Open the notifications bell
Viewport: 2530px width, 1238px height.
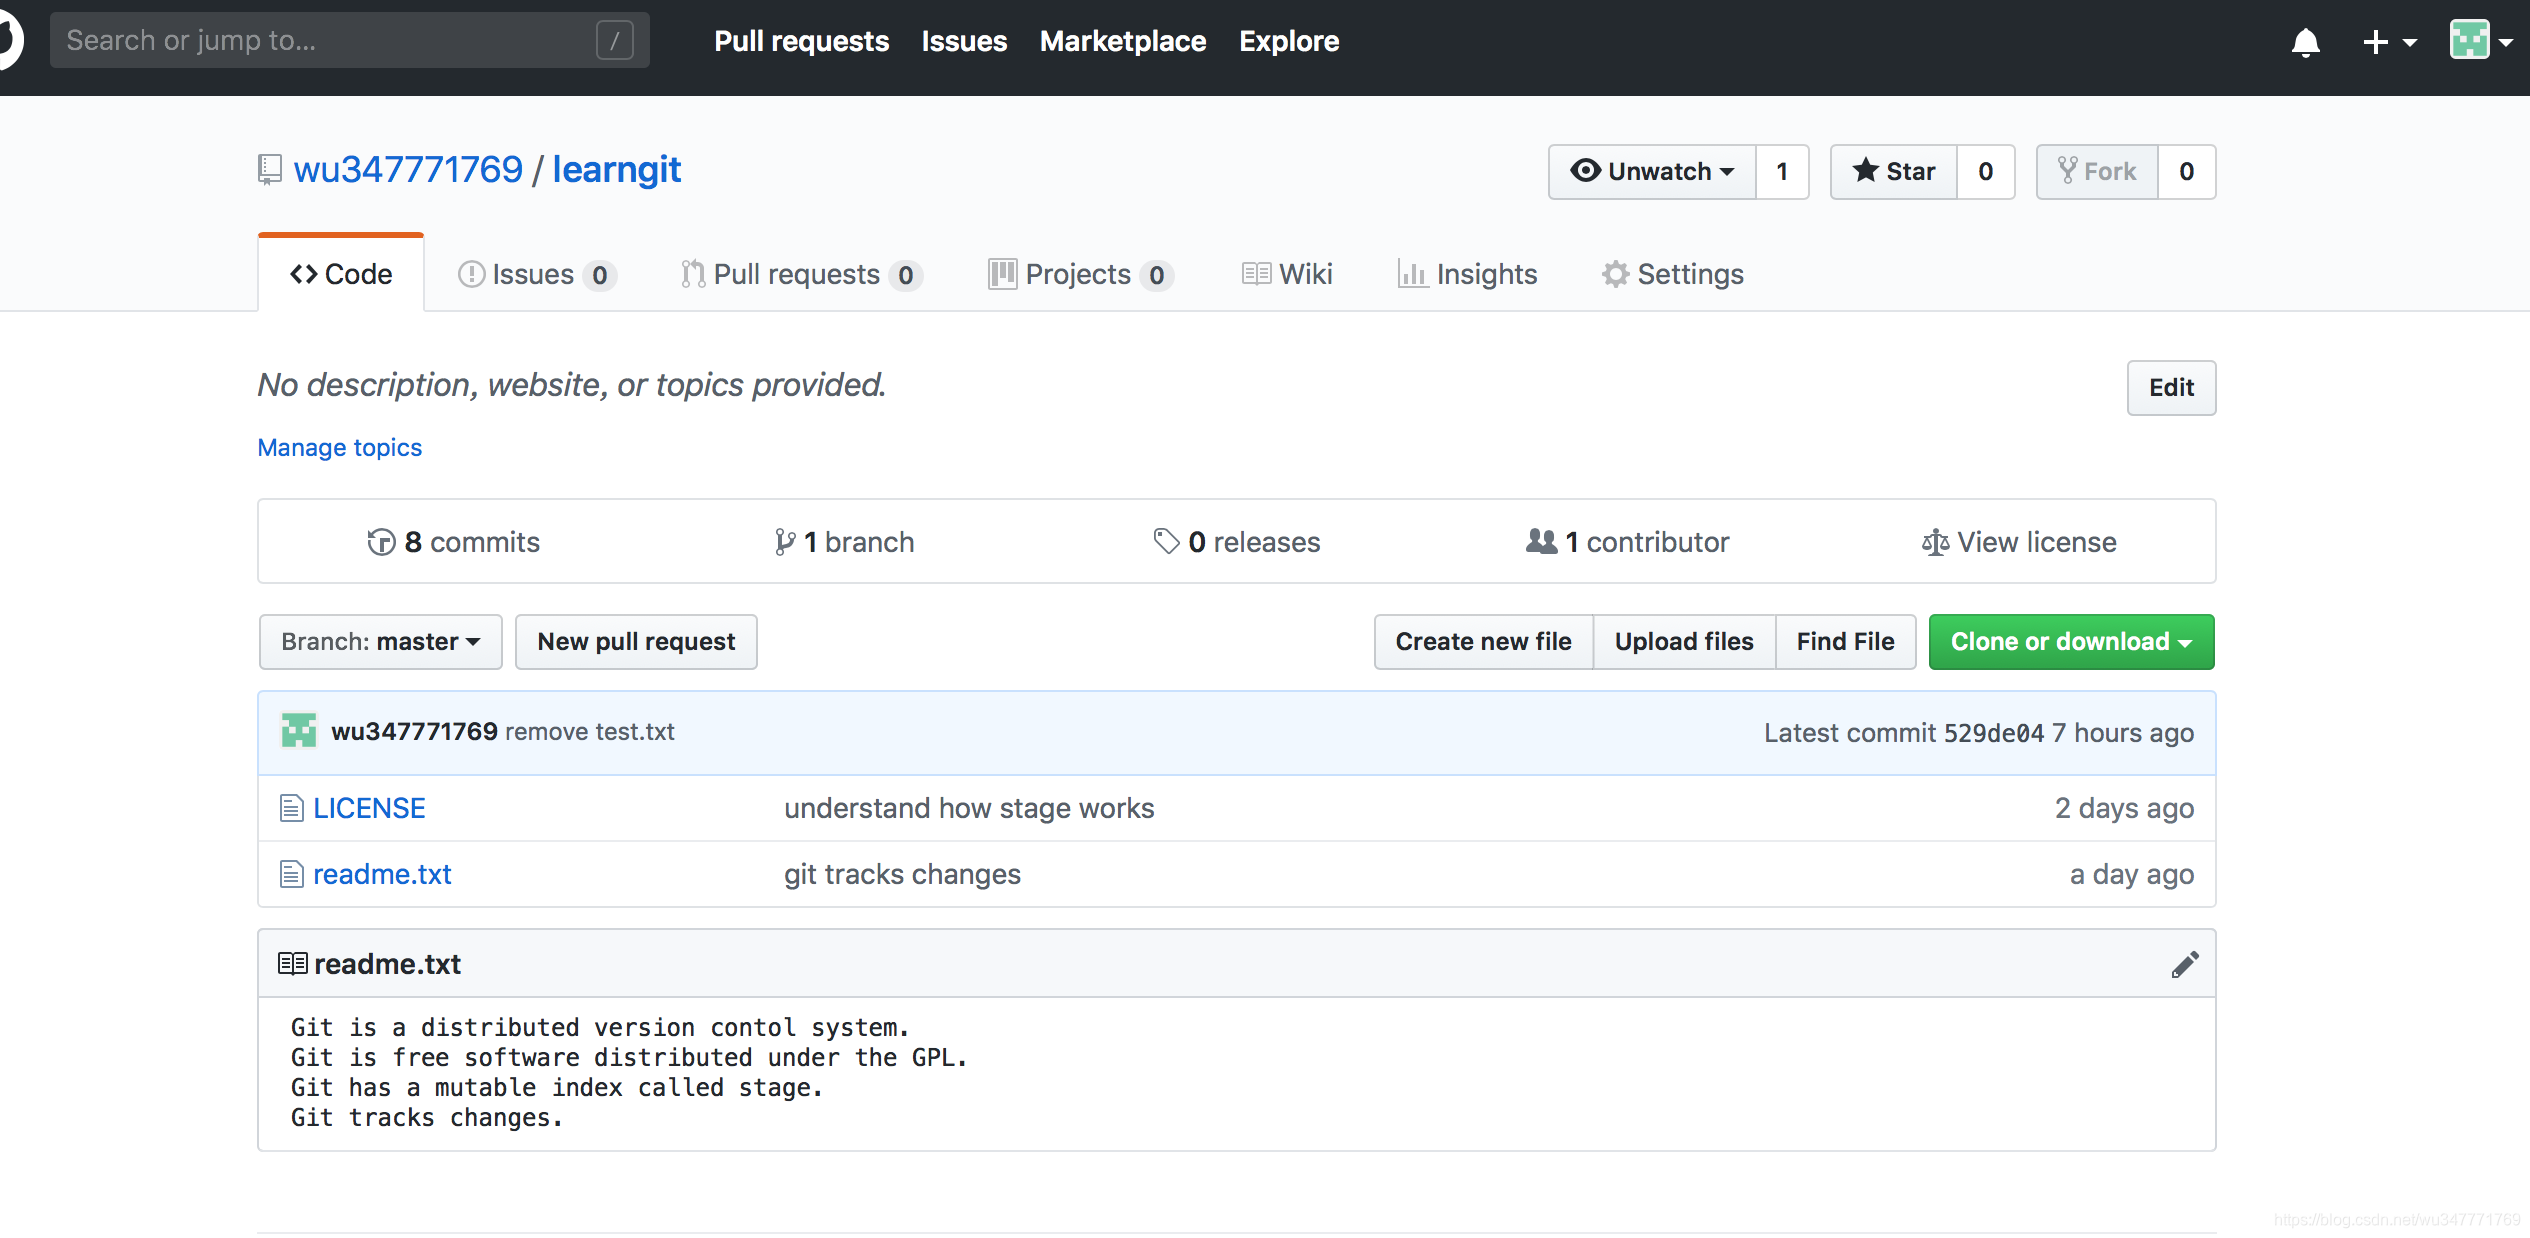[x=2305, y=42]
